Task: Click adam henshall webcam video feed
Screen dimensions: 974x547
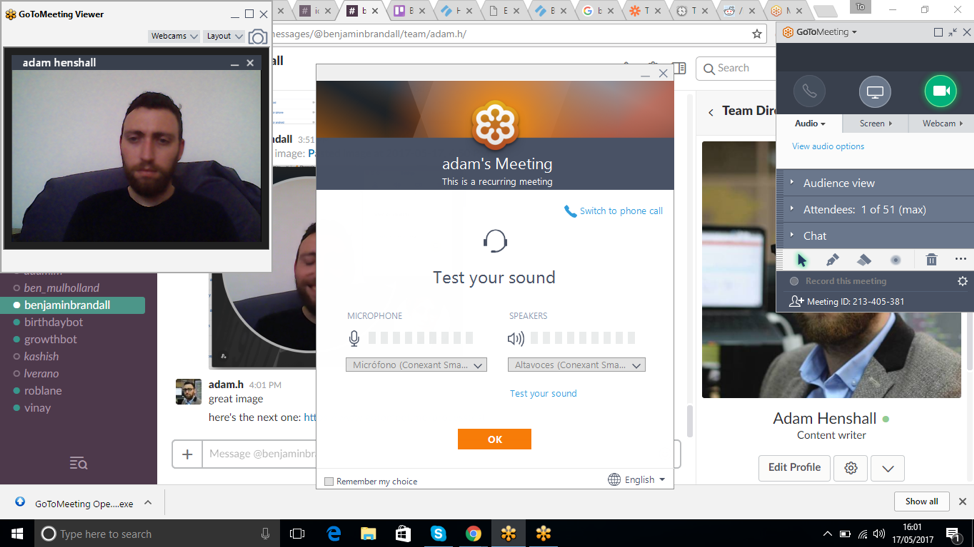Action: 136,156
